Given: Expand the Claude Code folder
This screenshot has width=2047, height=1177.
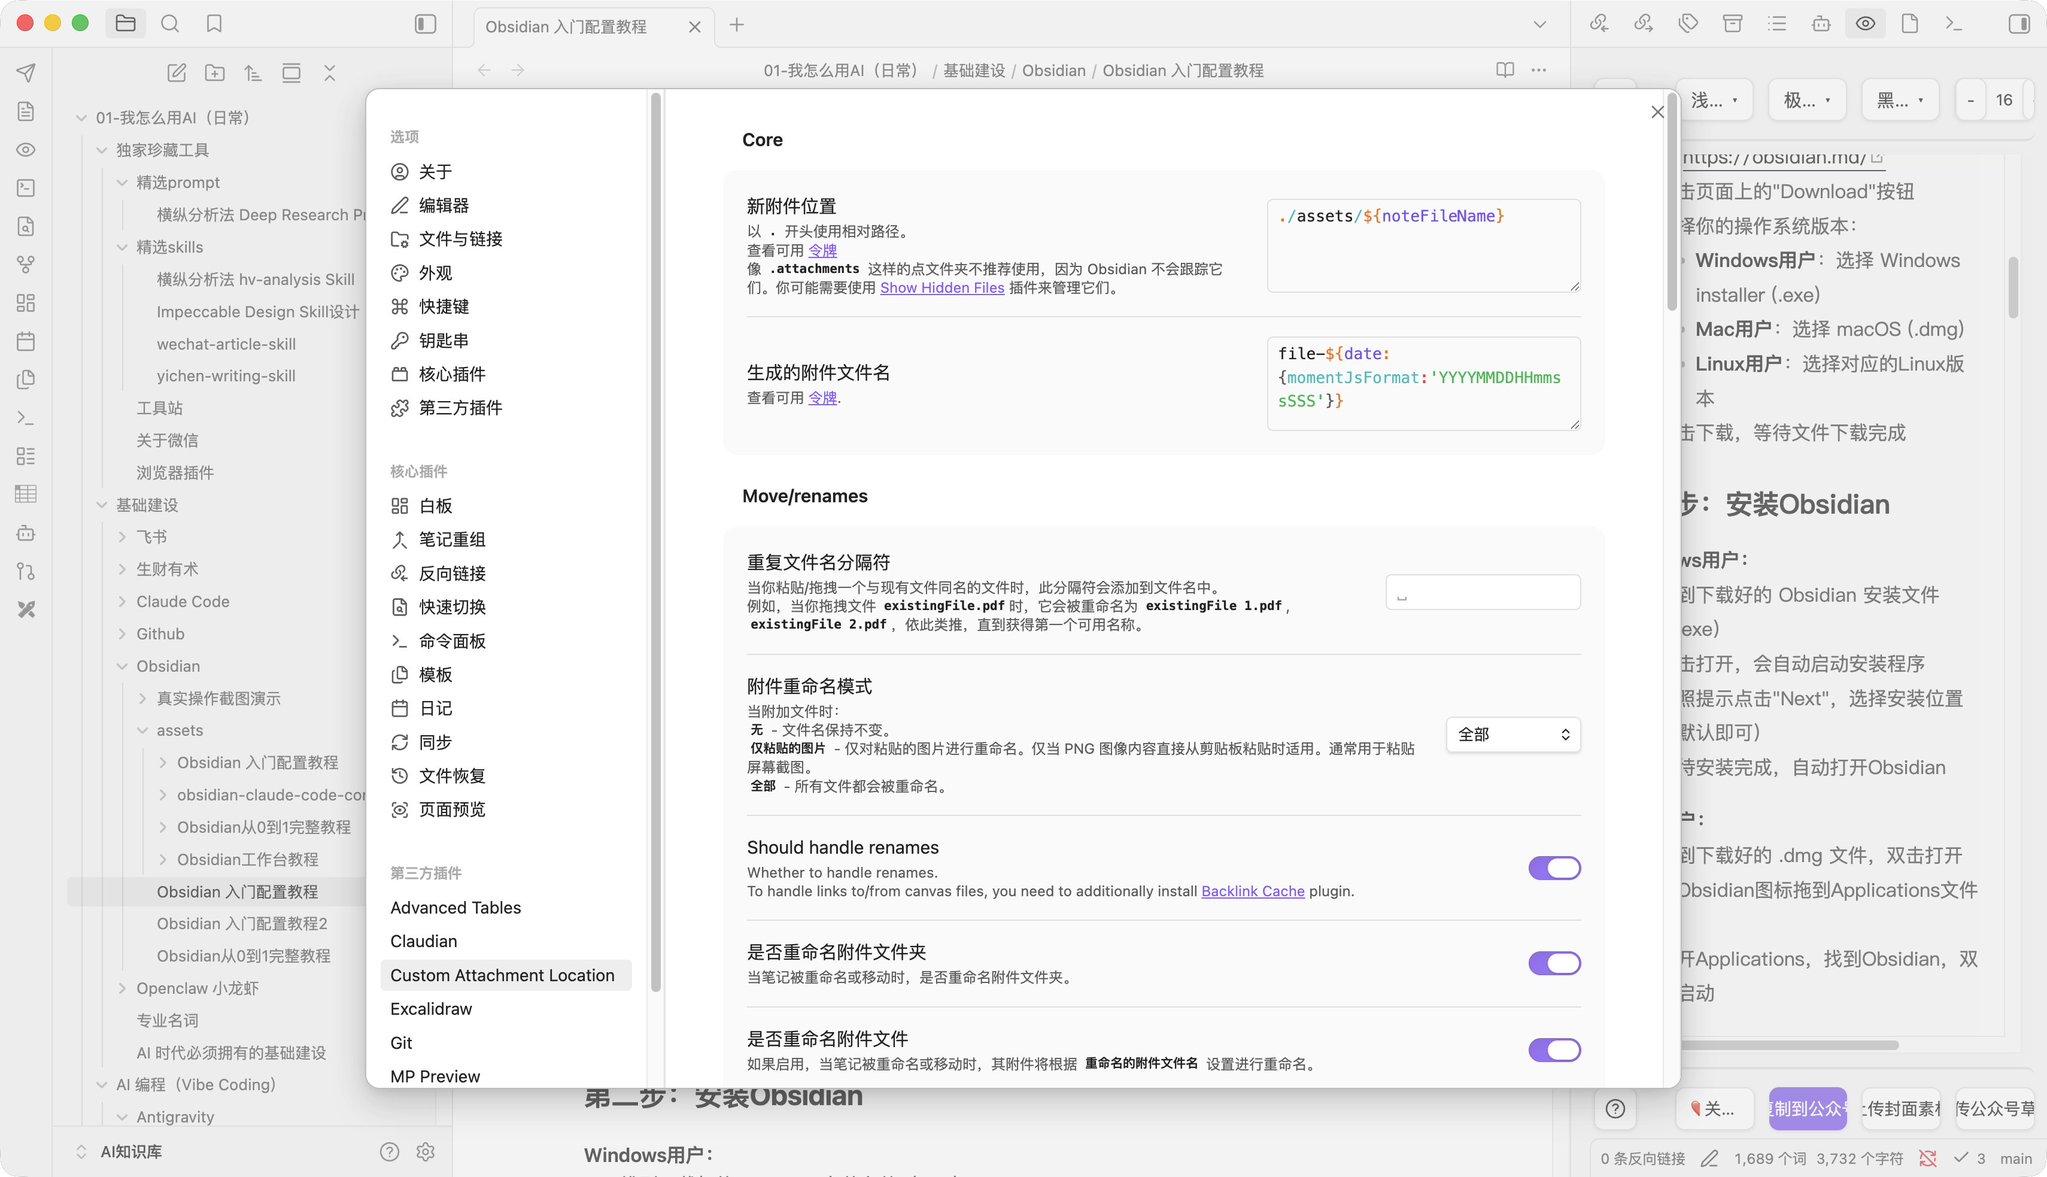Looking at the screenshot, I should (x=122, y=602).
